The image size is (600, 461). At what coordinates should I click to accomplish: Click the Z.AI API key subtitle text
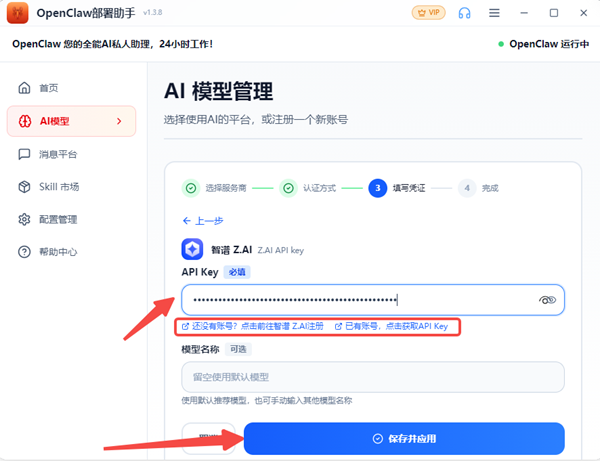click(280, 250)
